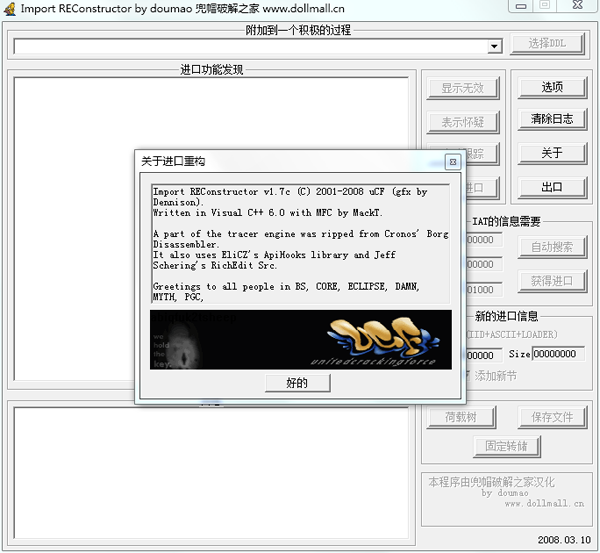Screen dimensions: 600x553
Task: Click the attach process combo box field
Action: [258, 46]
